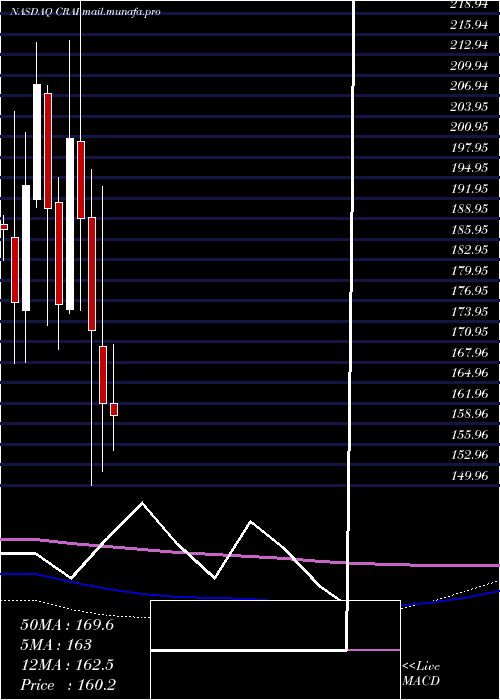Select the 176.95 price level
The height and width of the screenshot is (700, 500).
pyautogui.click(x=469, y=291)
